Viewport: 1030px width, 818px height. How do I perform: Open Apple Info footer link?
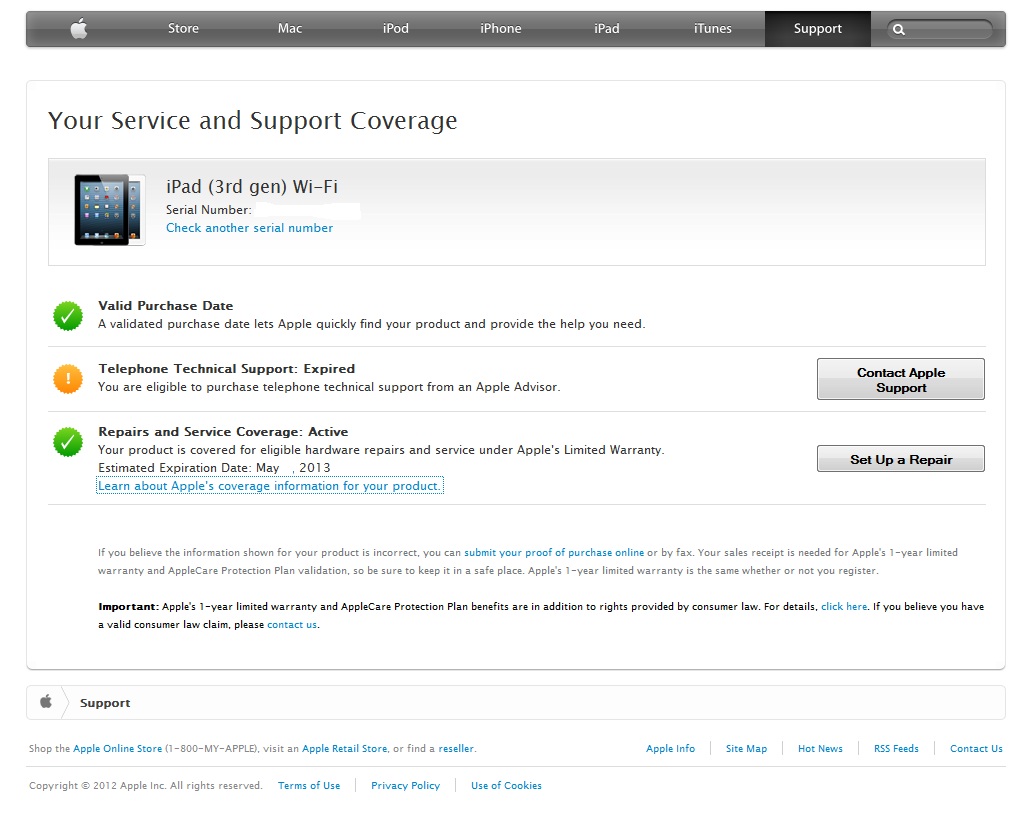pos(670,748)
